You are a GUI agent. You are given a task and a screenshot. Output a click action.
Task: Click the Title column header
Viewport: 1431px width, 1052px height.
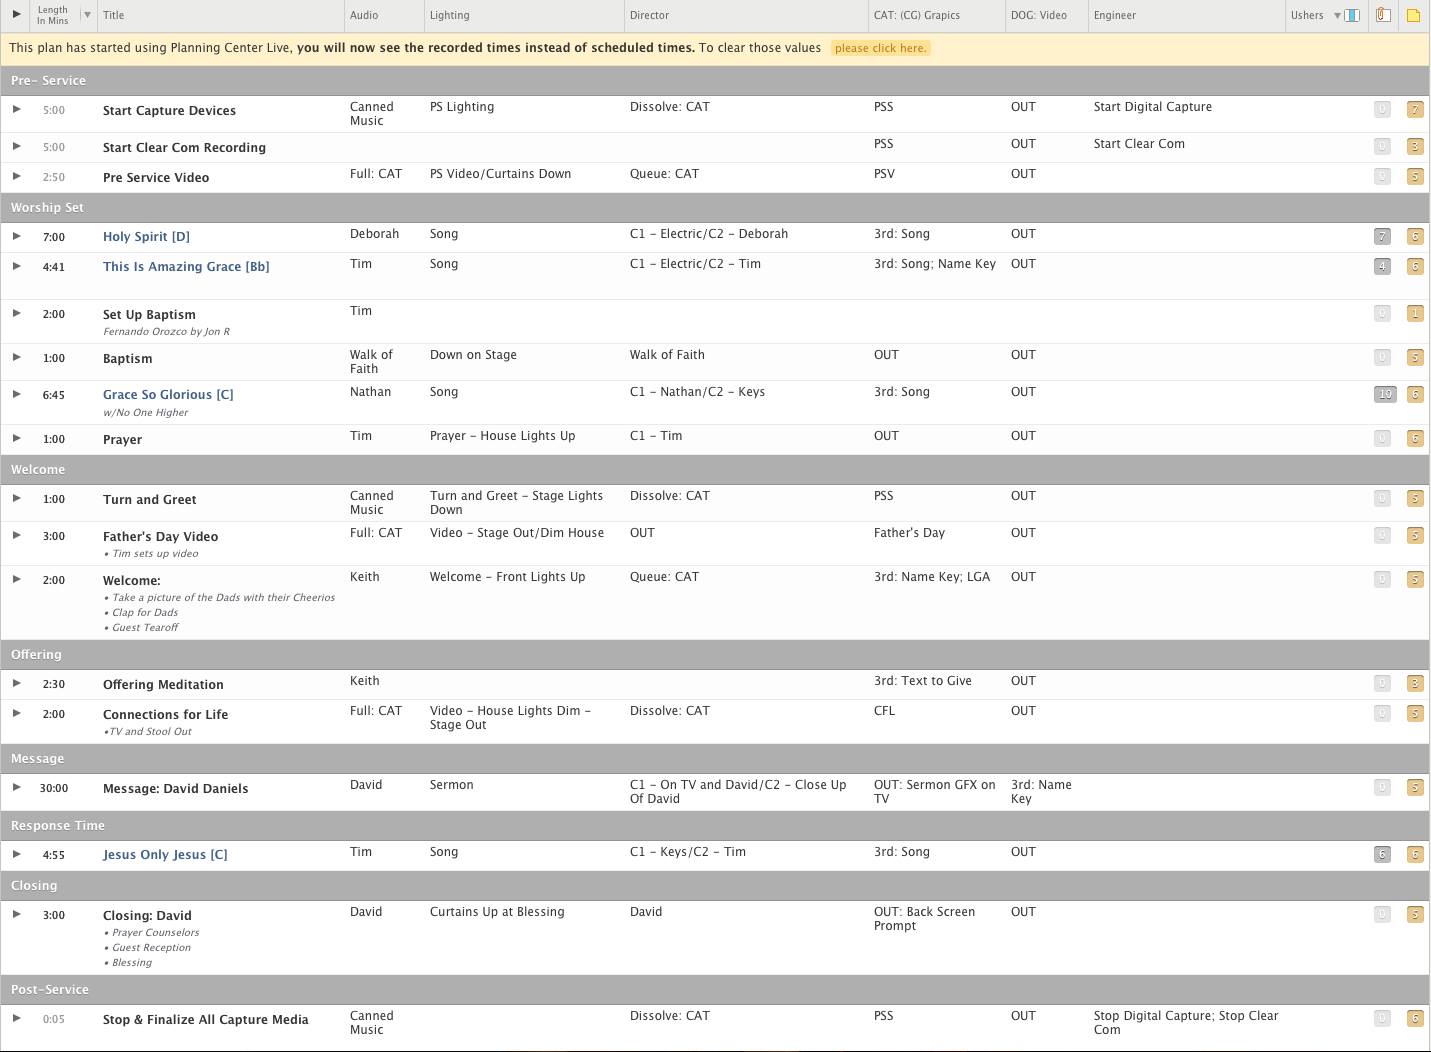coord(114,15)
